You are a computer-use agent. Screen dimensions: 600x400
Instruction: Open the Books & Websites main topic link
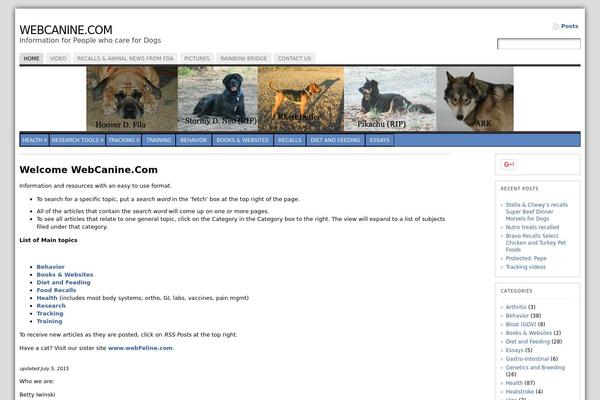[x=65, y=274]
